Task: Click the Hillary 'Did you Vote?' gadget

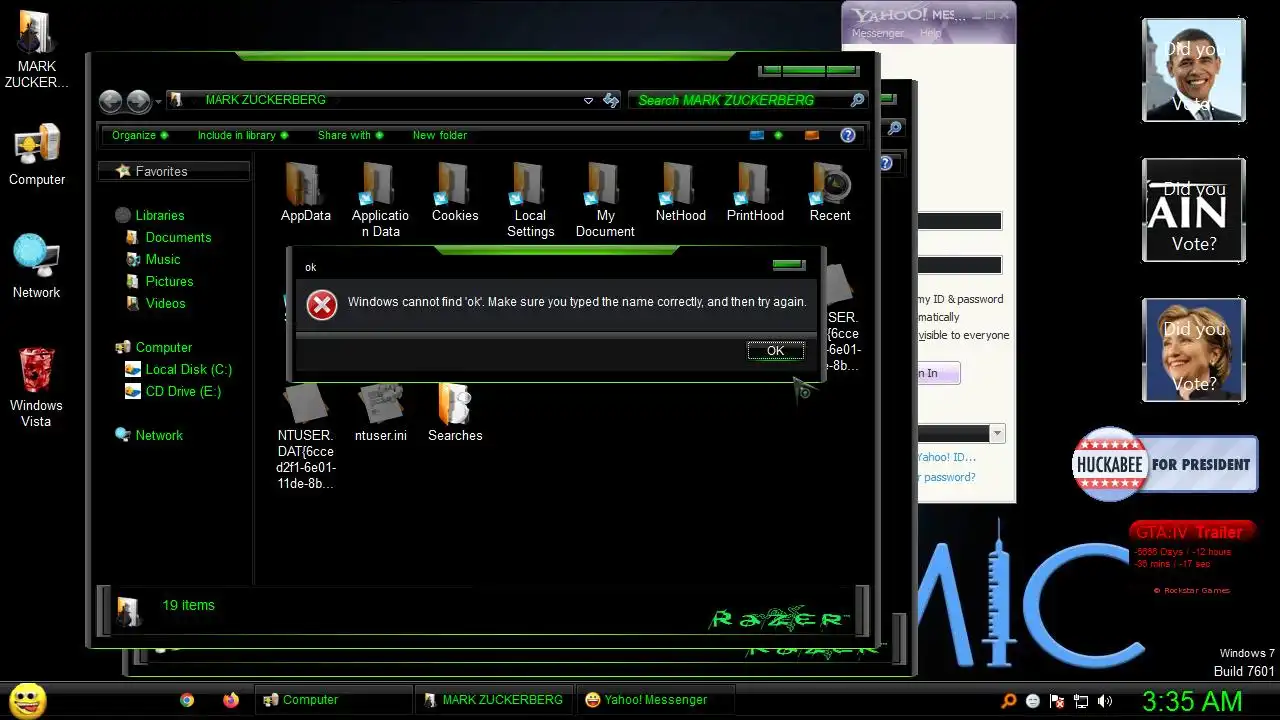Action: 1194,350
